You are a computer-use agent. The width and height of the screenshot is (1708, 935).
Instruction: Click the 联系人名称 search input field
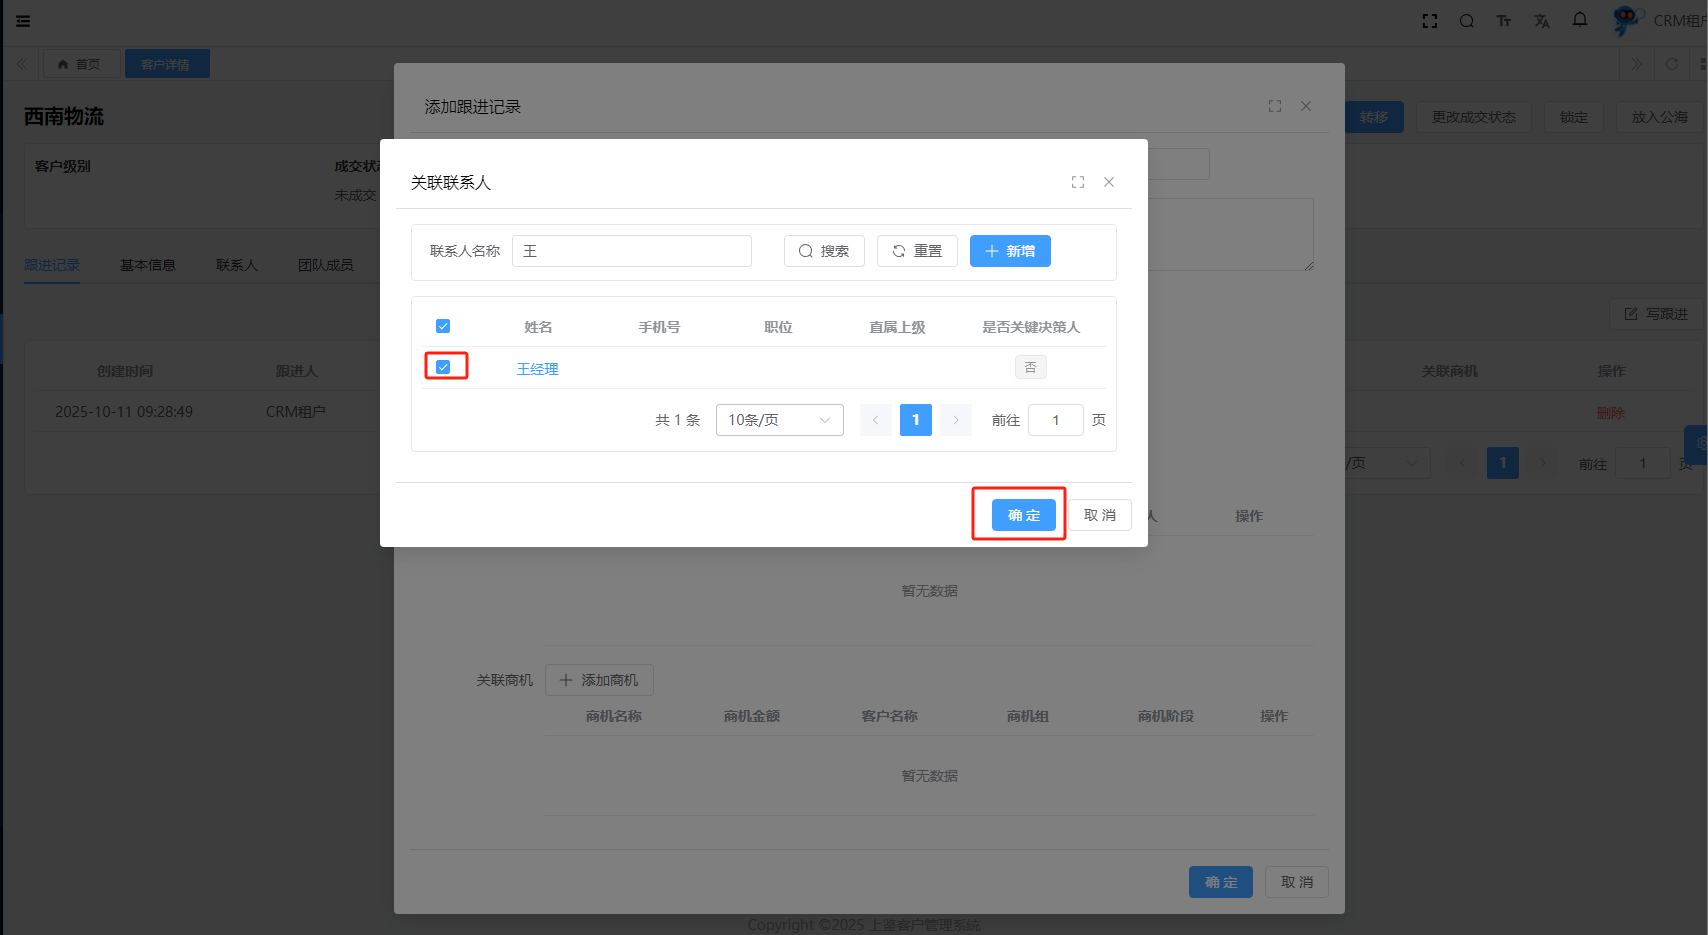coord(632,251)
